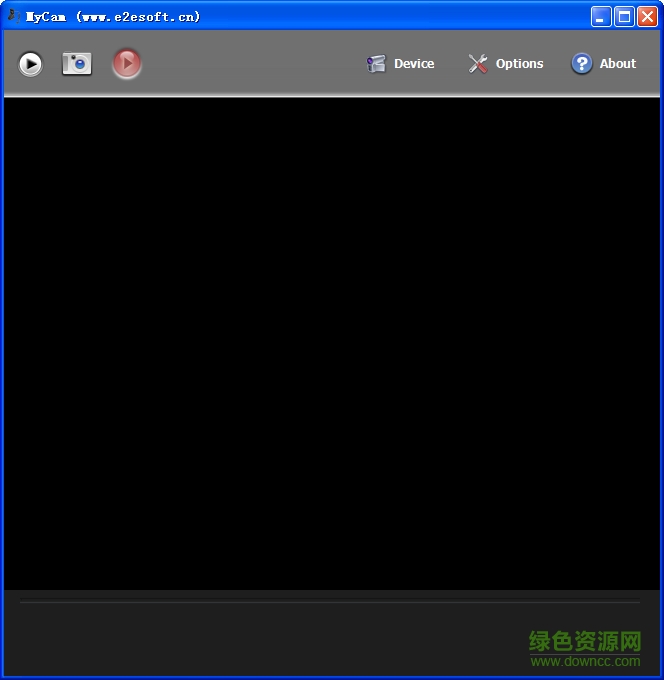Click the MyCam app icon in the title bar
The width and height of the screenshot is (664, 680).
pyautogui.click(x=14, y=16)
